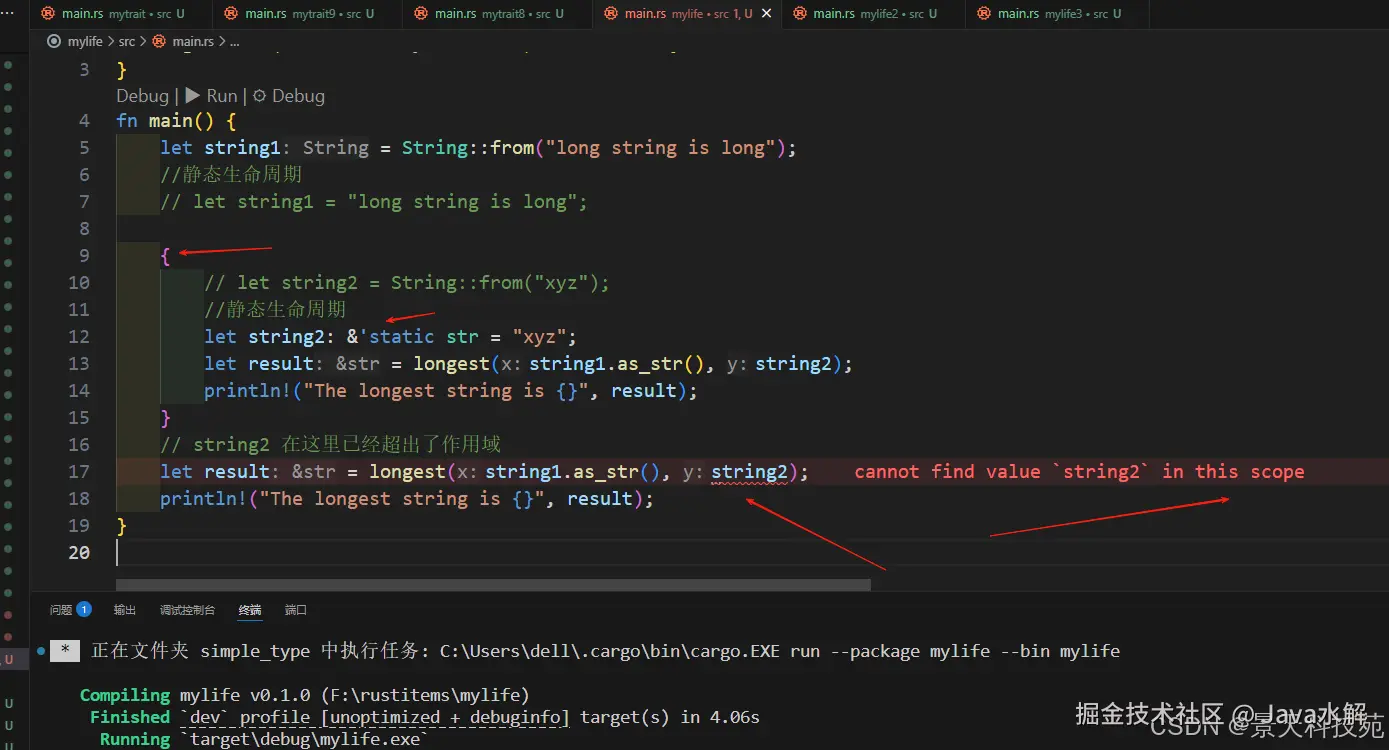Viewport: 1389px width, 750px height.
Task: Click the Rust file icon on the mytrait9 tab
Action: click(x=231, y=14)
